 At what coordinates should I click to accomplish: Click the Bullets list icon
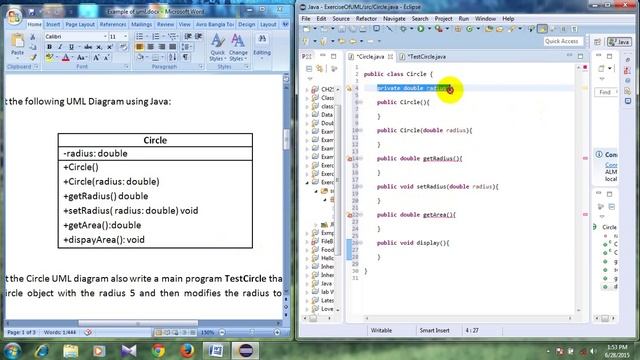(139, 37)
